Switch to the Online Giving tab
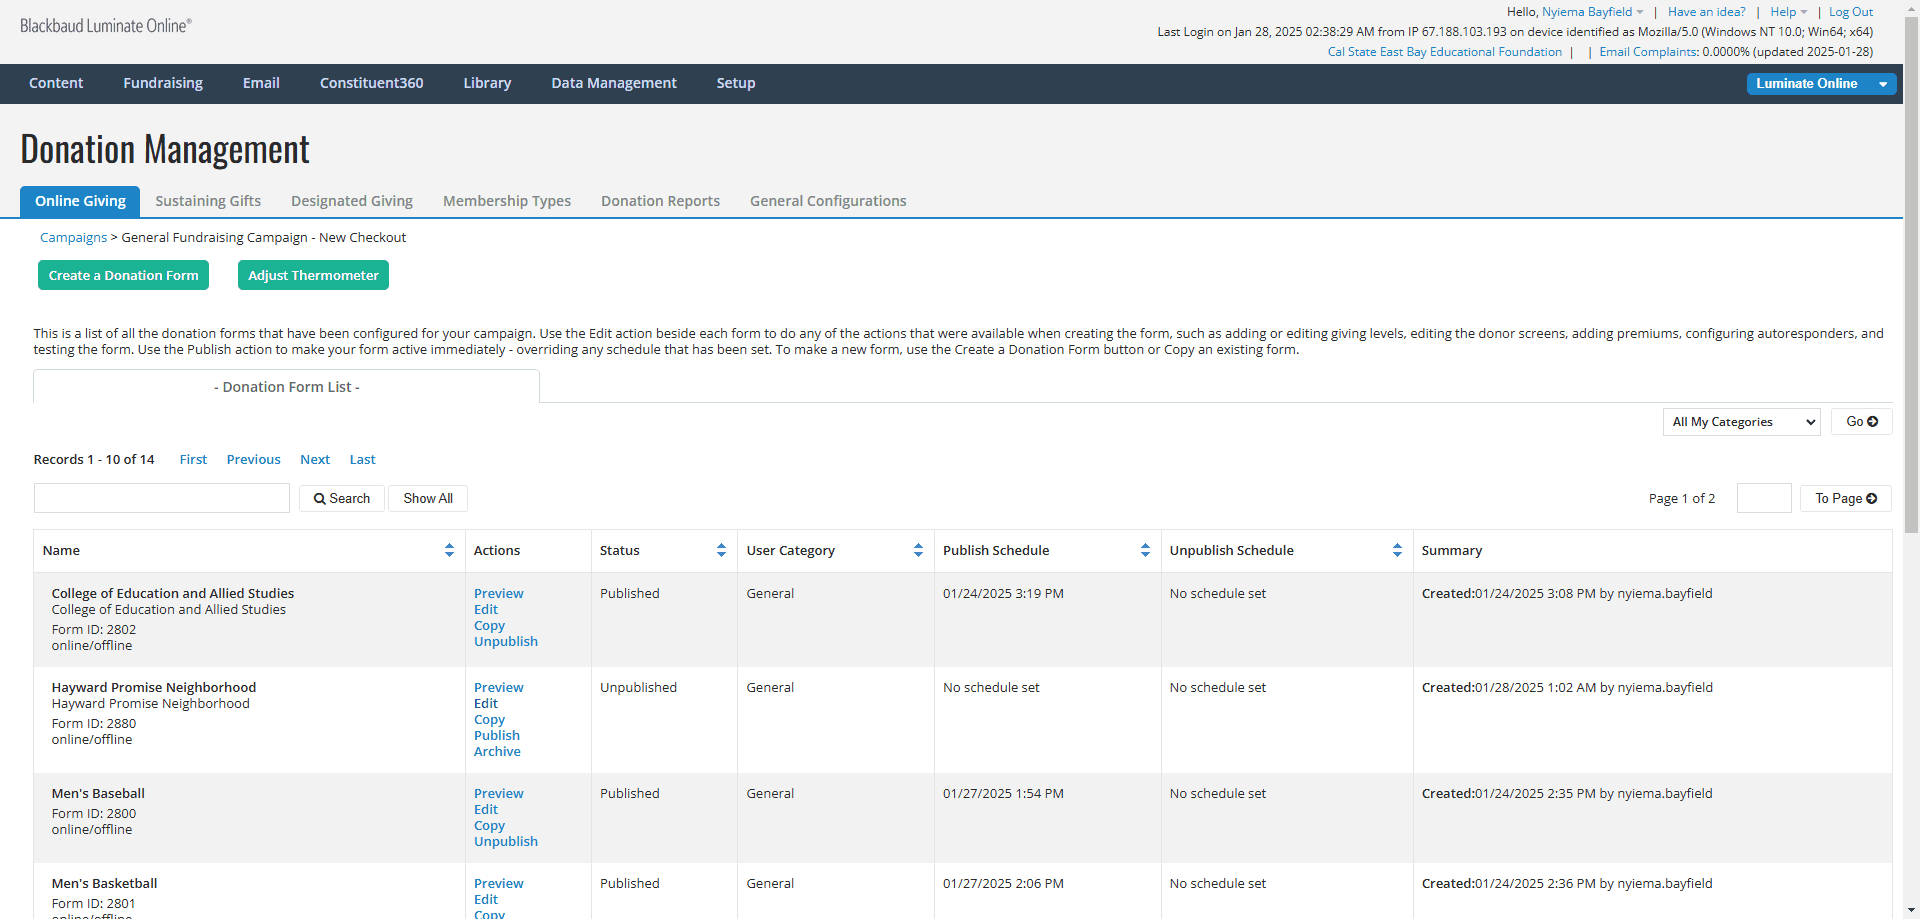 pyautogui.click(x=80, y=201)
